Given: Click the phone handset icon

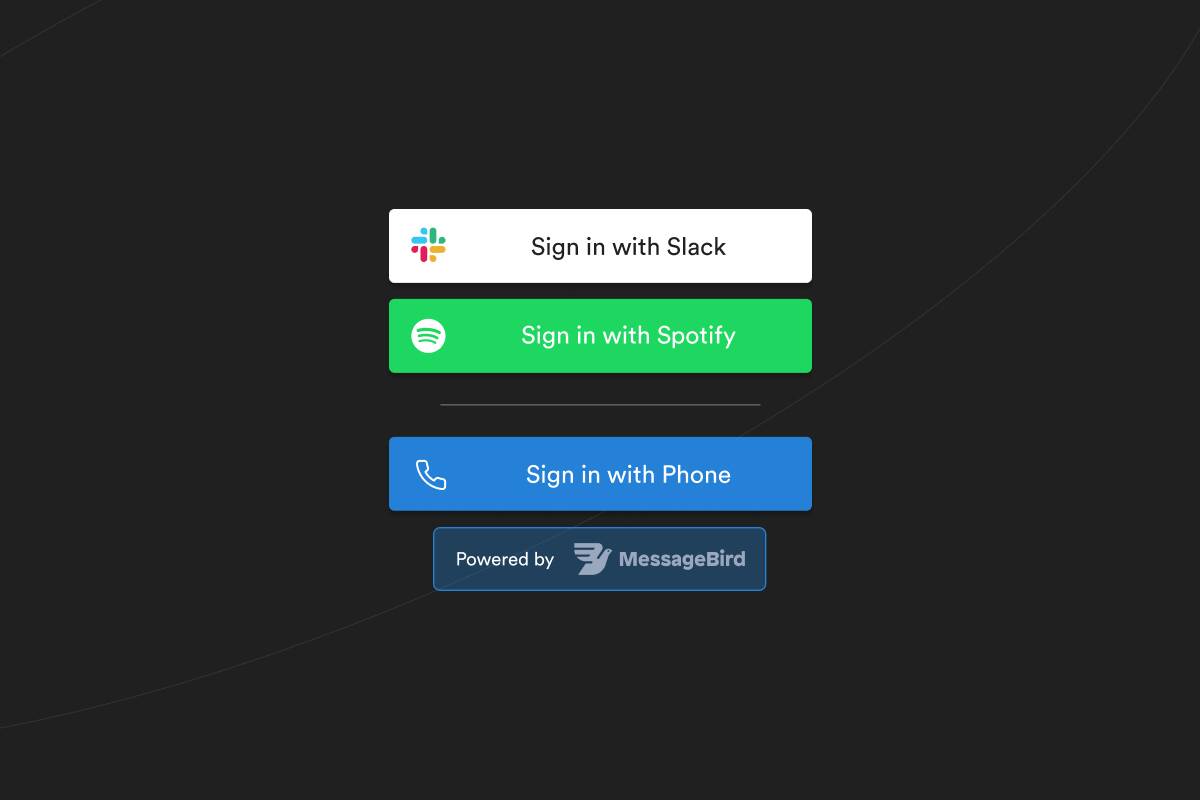Looking at the screenshot, I should coord(431,474).
